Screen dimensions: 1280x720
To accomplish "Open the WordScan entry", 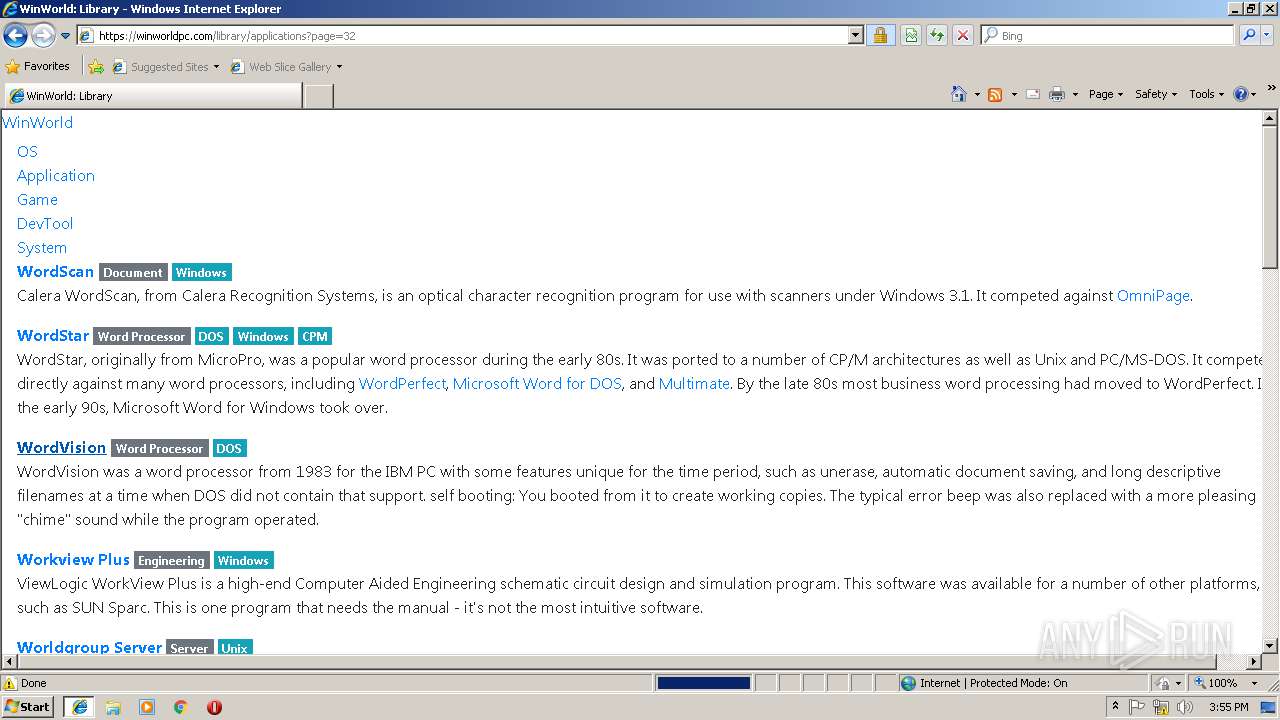I will 55,272.
